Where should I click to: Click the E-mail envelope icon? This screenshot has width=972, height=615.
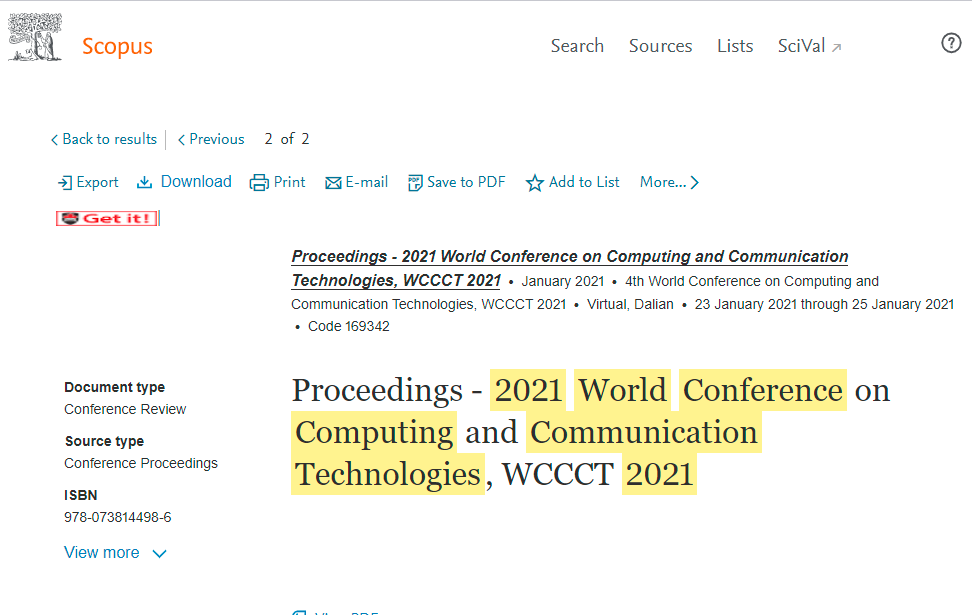334,183
